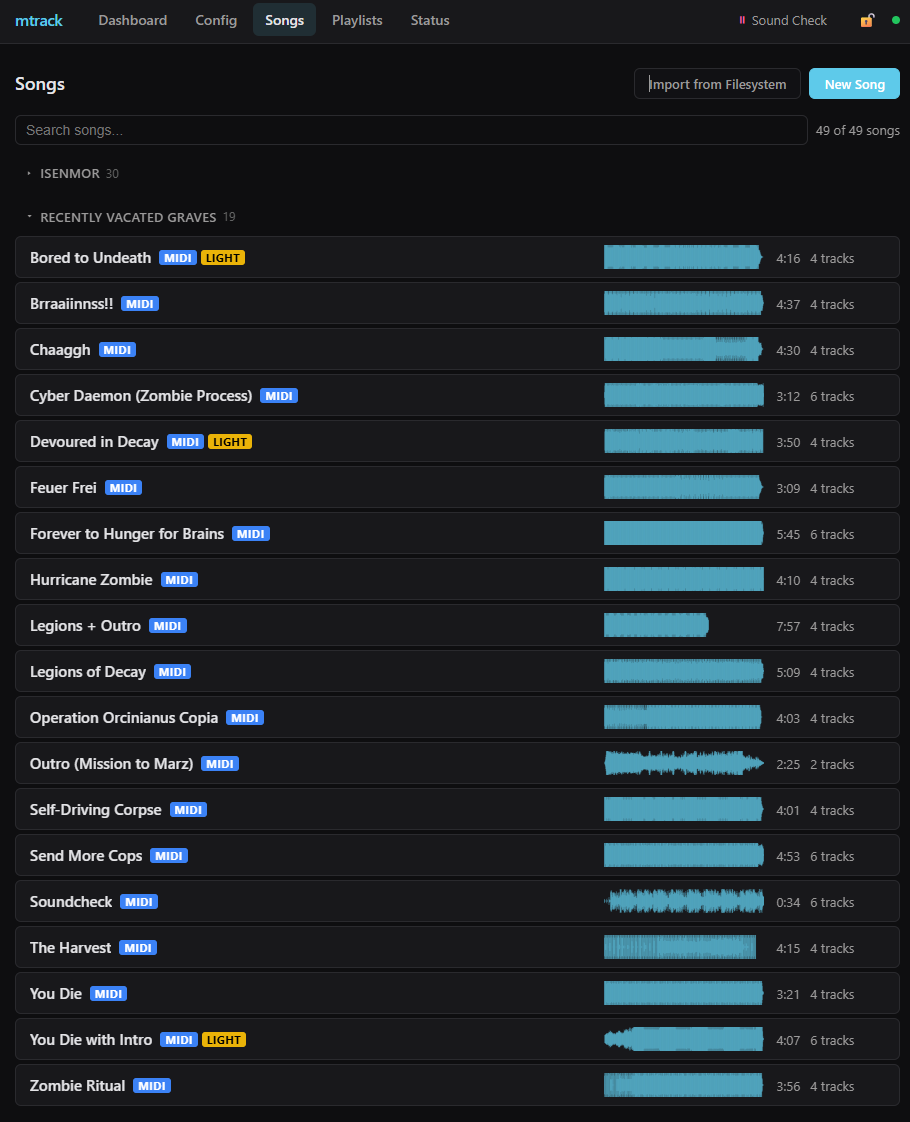Viewport: 910px width, 1122px height.
Task: Click Import from Filesystem
Action: (716, 83)
